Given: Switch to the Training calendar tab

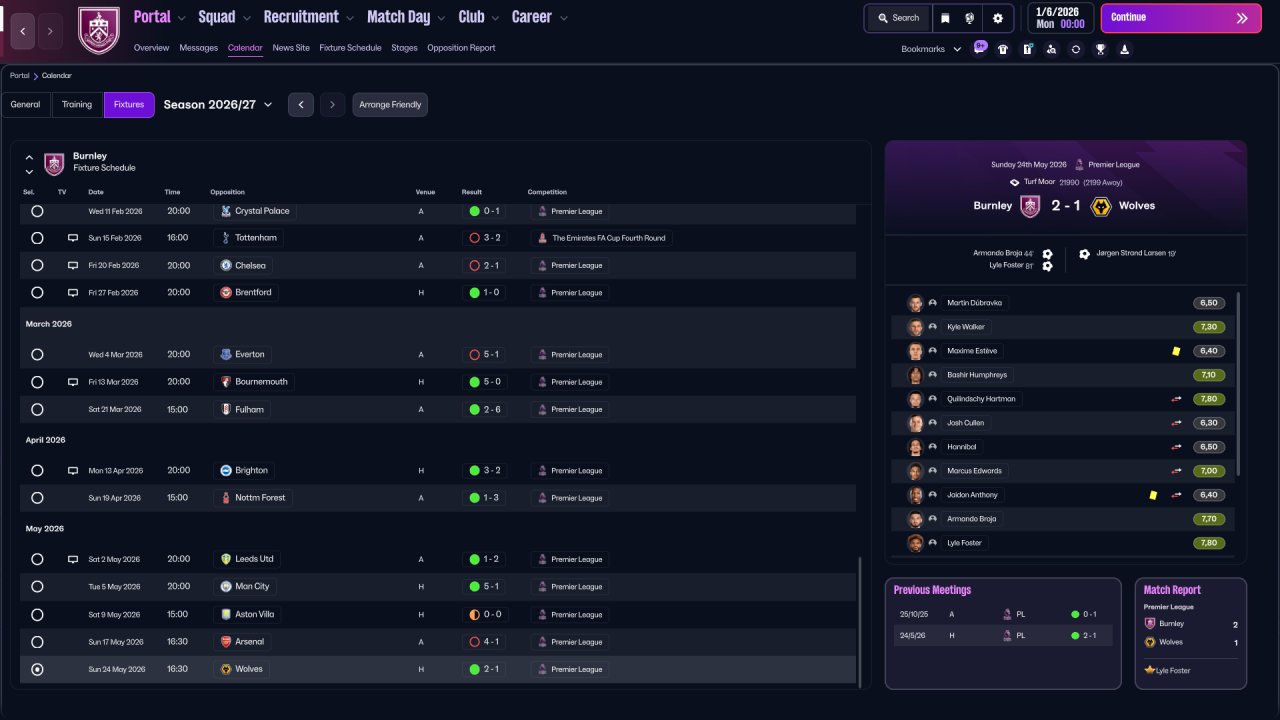Looking at the screenshot, I should coord(77,105).
